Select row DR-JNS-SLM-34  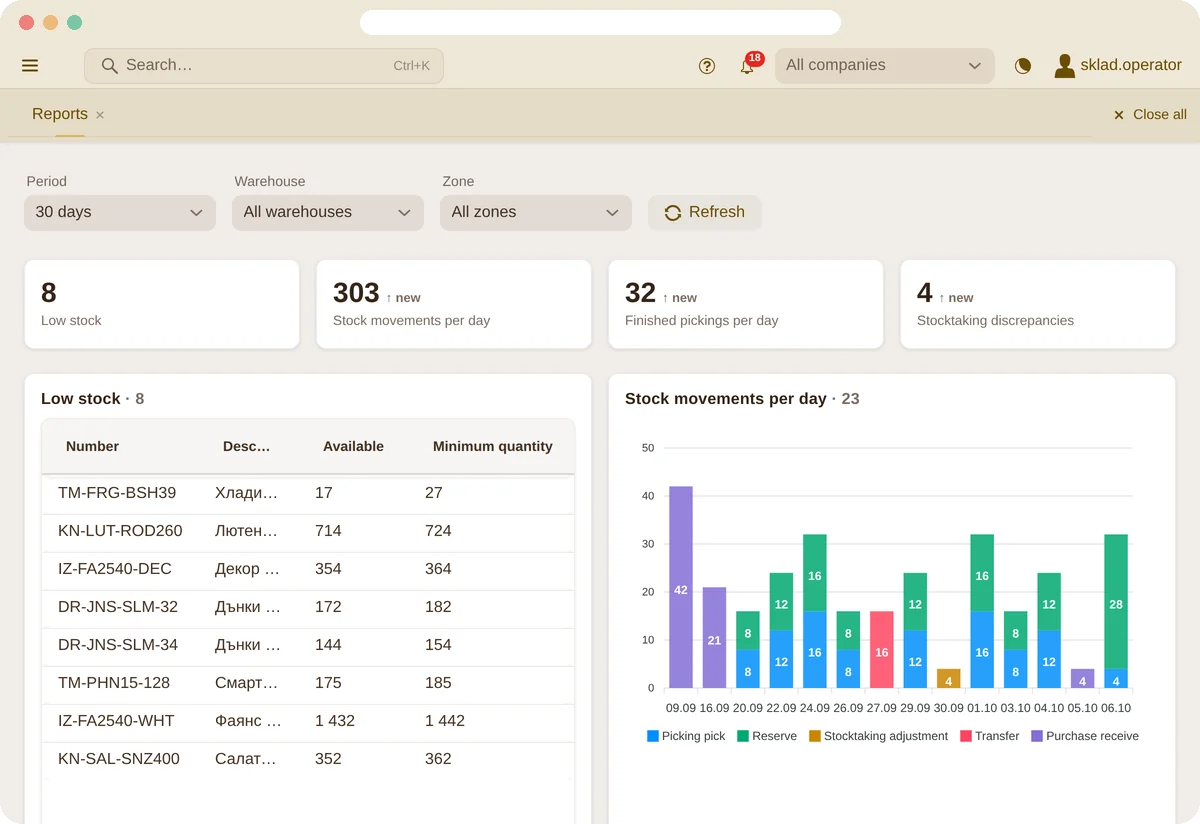[308, 645]
